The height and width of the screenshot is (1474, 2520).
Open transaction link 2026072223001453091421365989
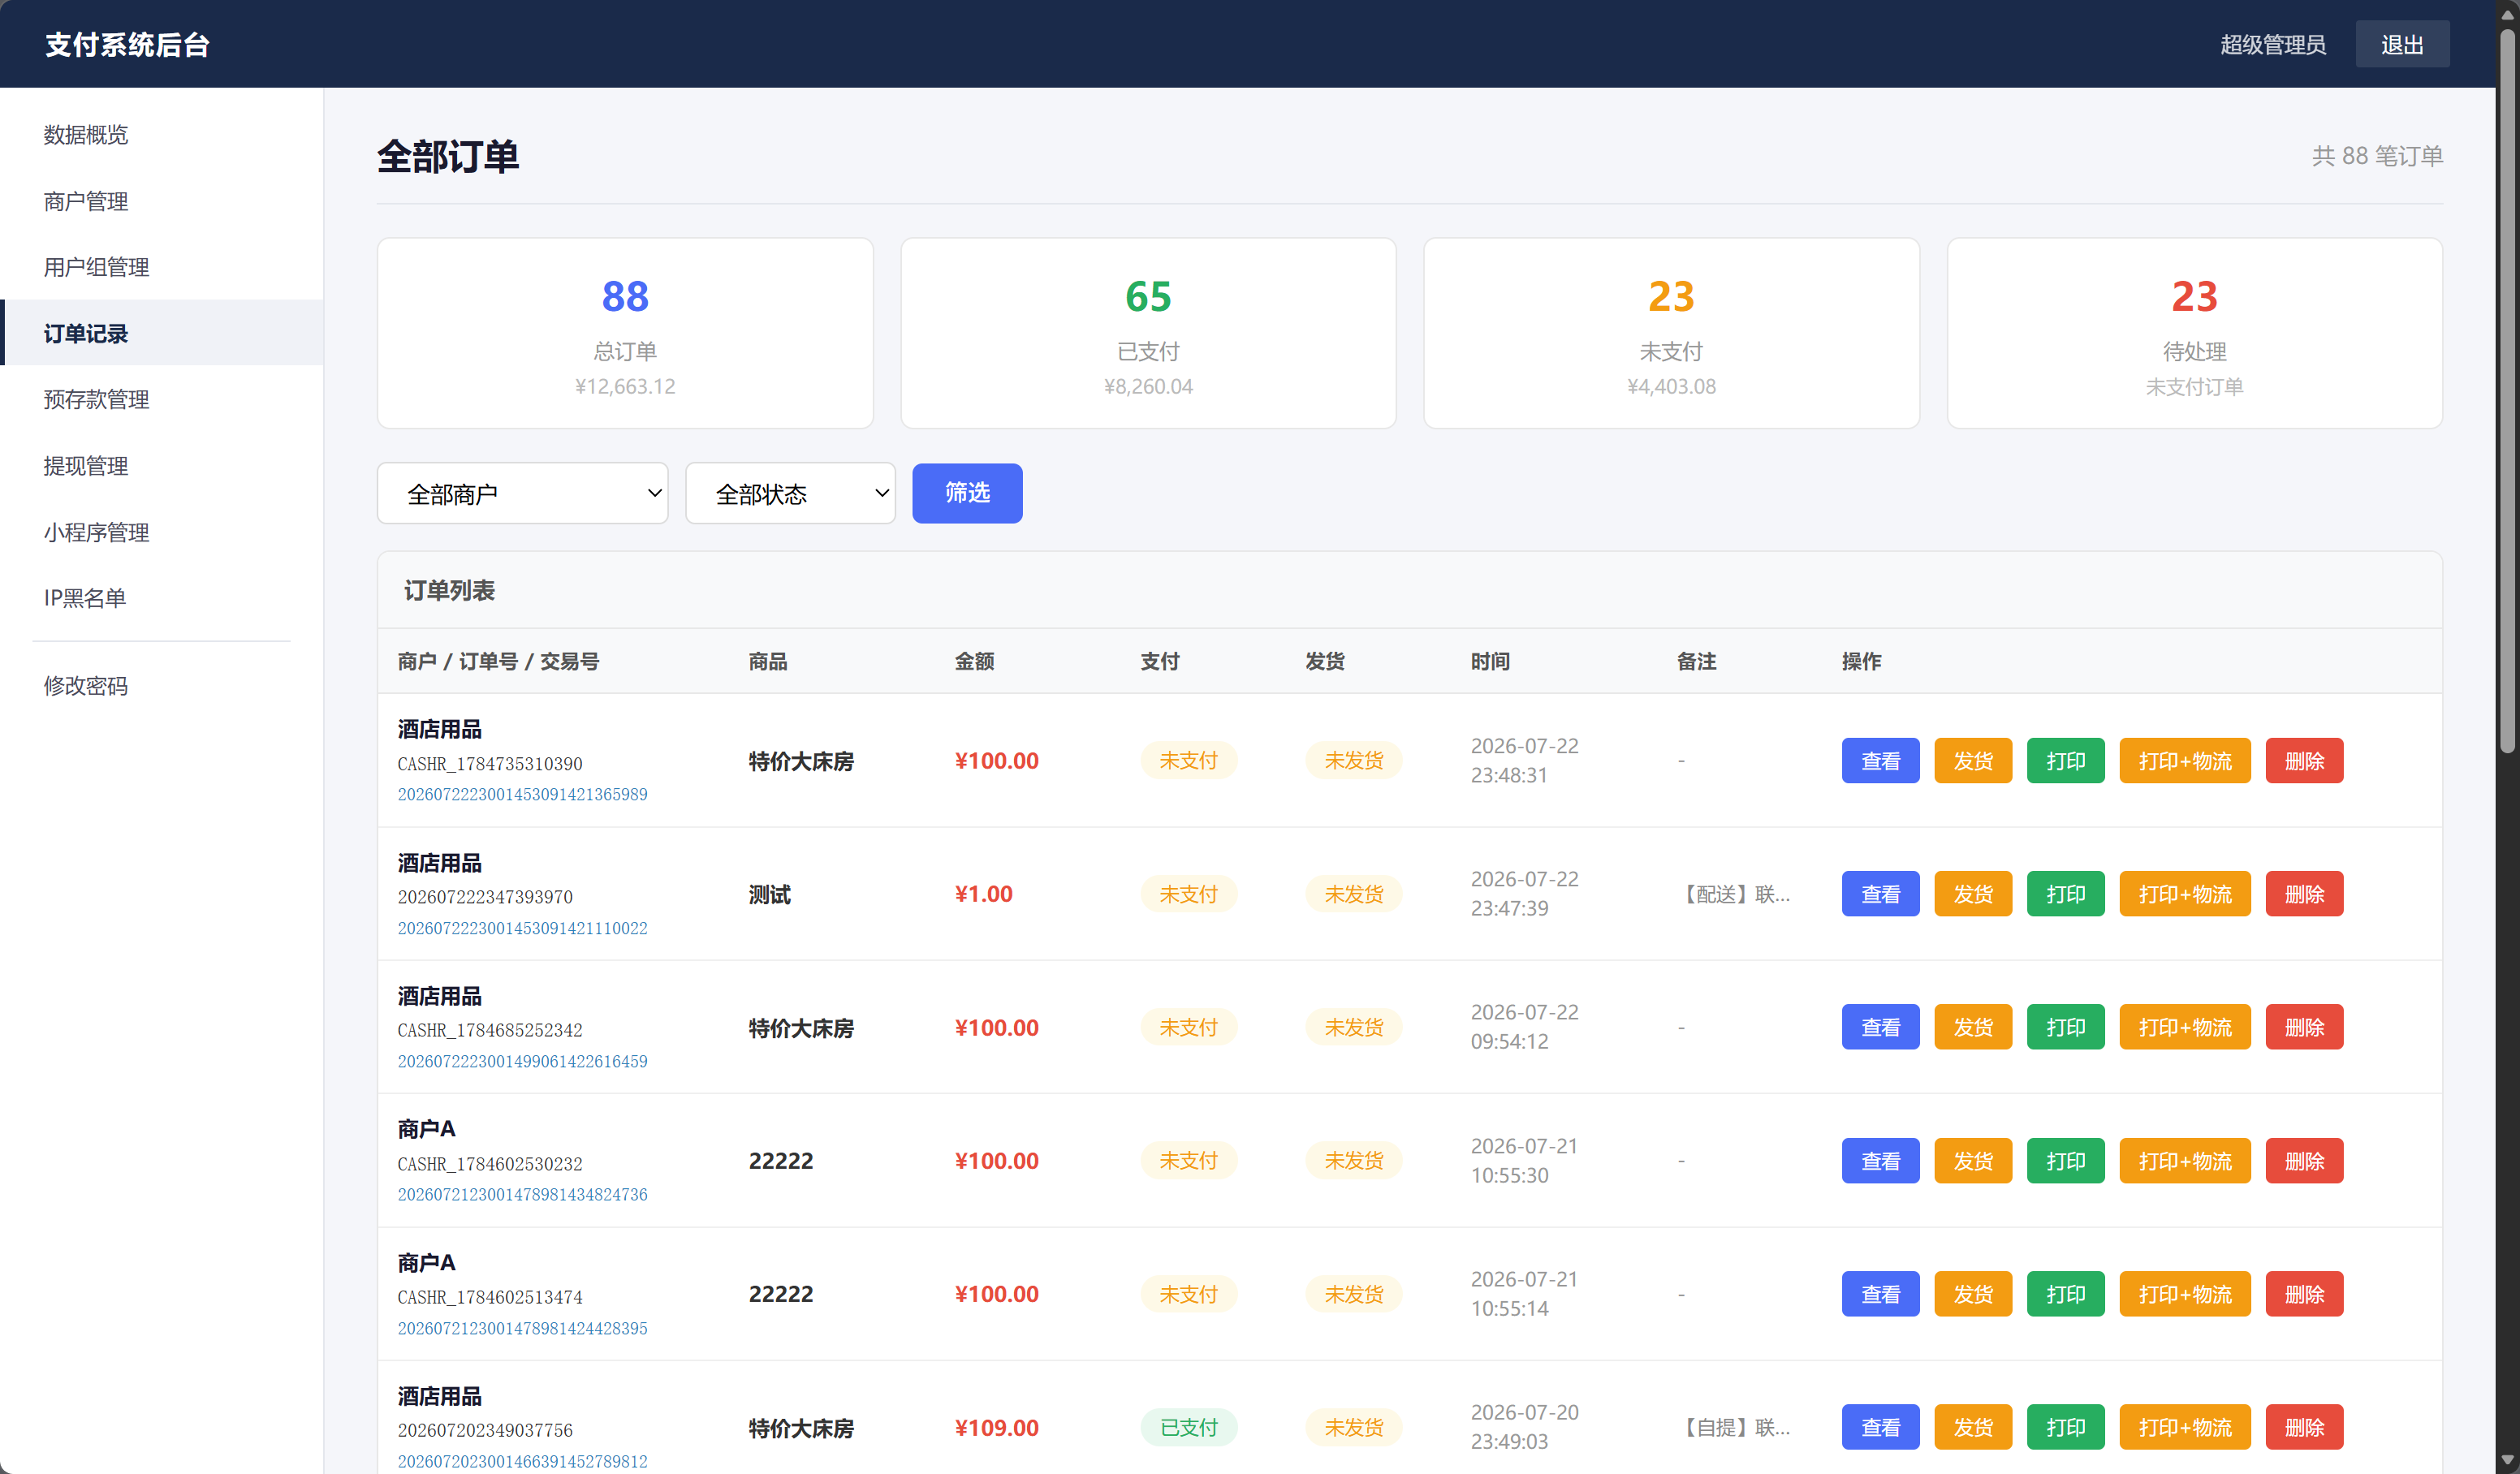pos(522,794)
